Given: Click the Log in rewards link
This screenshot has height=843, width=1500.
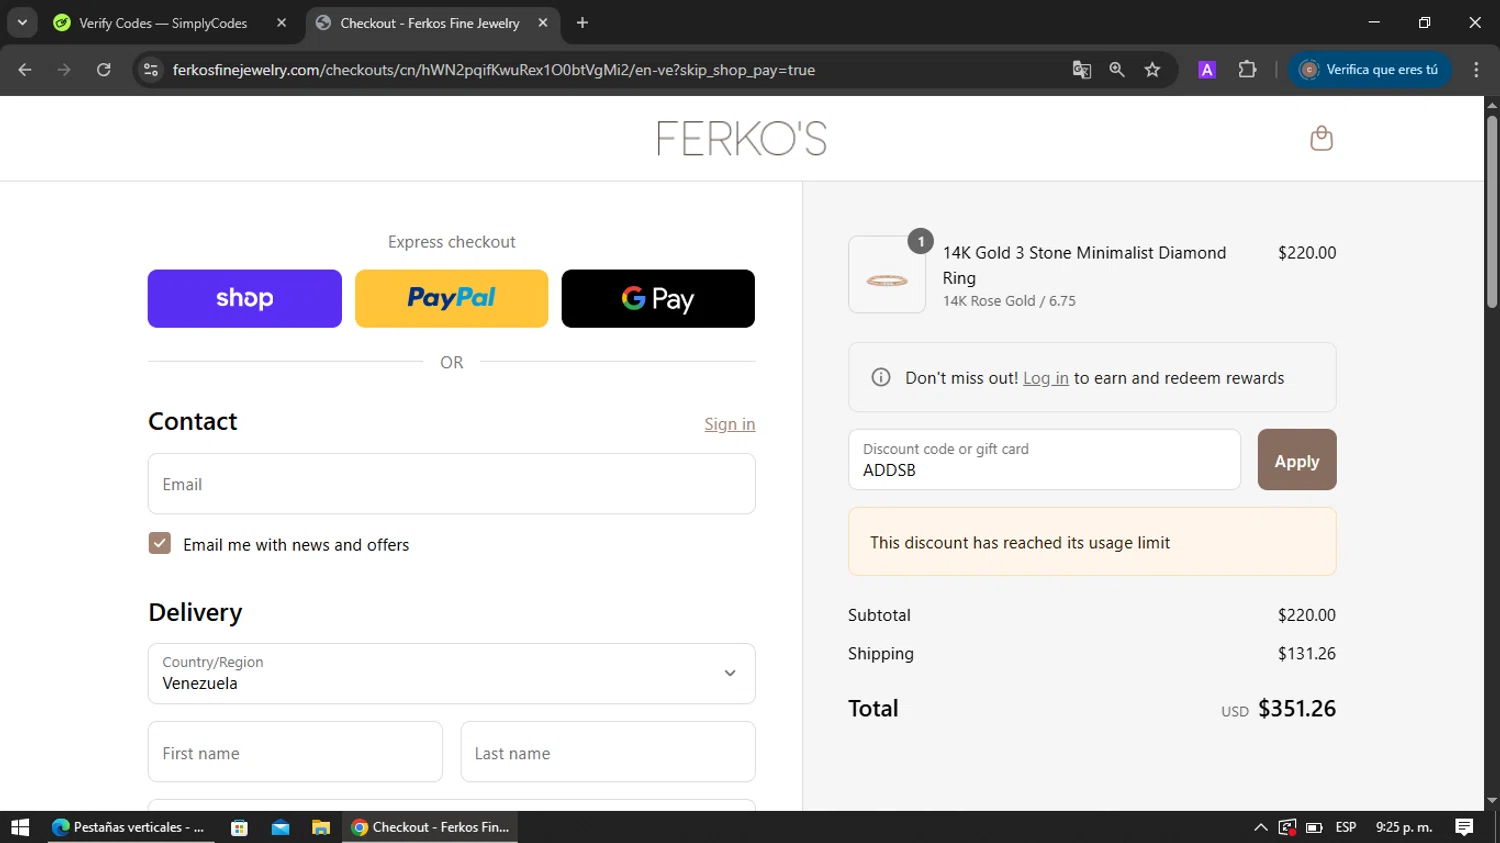Looking at the screenshot, I should pos(1046,378).
